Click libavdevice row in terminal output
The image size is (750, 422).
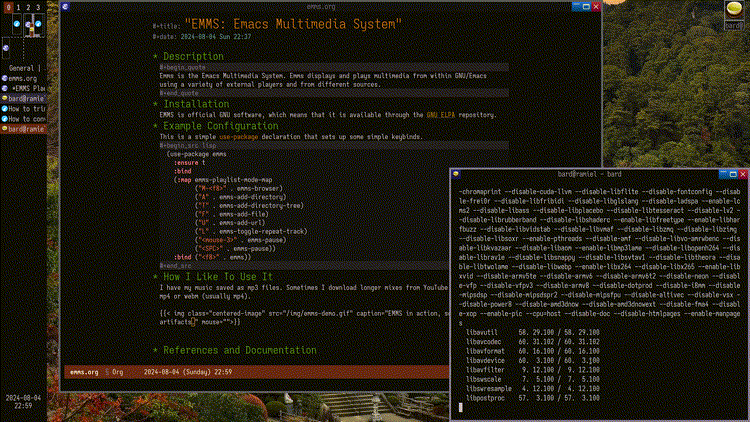pos(532,360)
